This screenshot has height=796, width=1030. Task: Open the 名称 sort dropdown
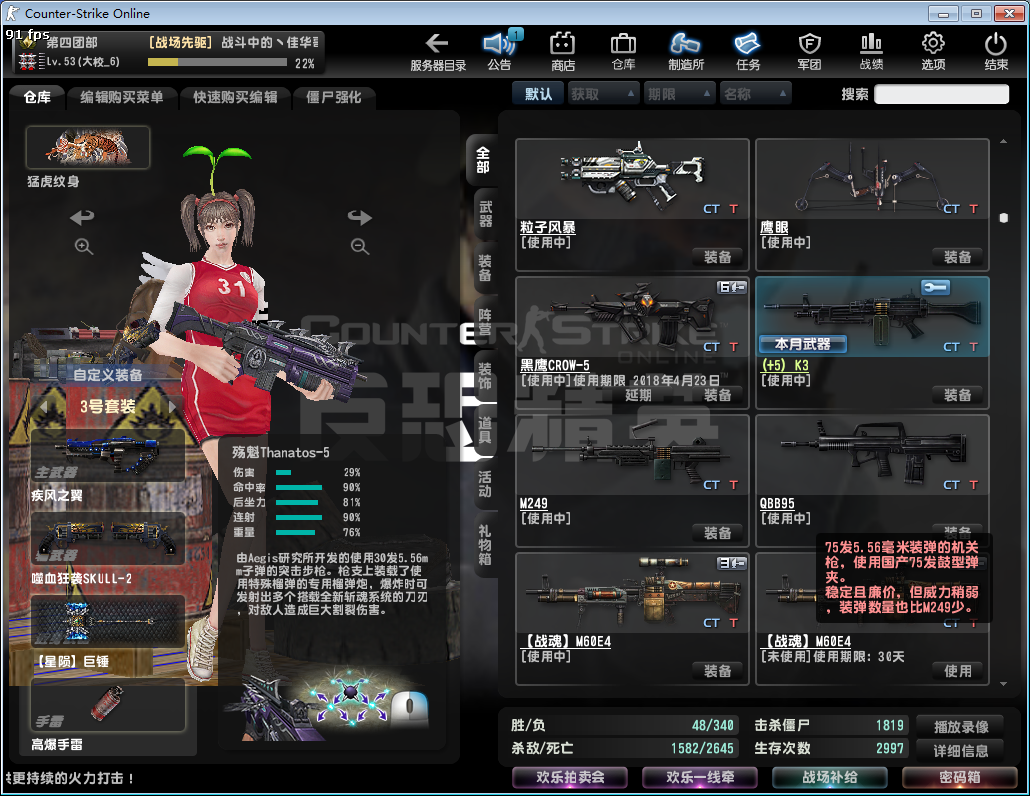point(755,94)
